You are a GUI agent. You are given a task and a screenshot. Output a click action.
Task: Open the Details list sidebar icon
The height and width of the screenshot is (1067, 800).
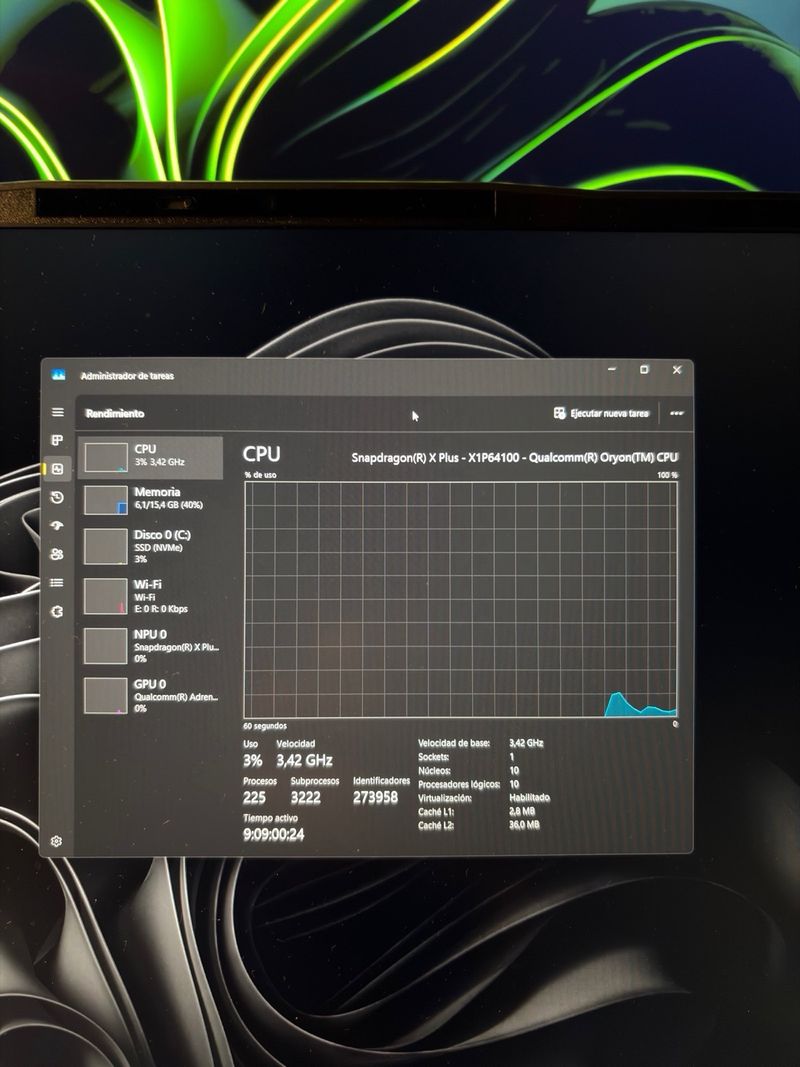(57, 582)
